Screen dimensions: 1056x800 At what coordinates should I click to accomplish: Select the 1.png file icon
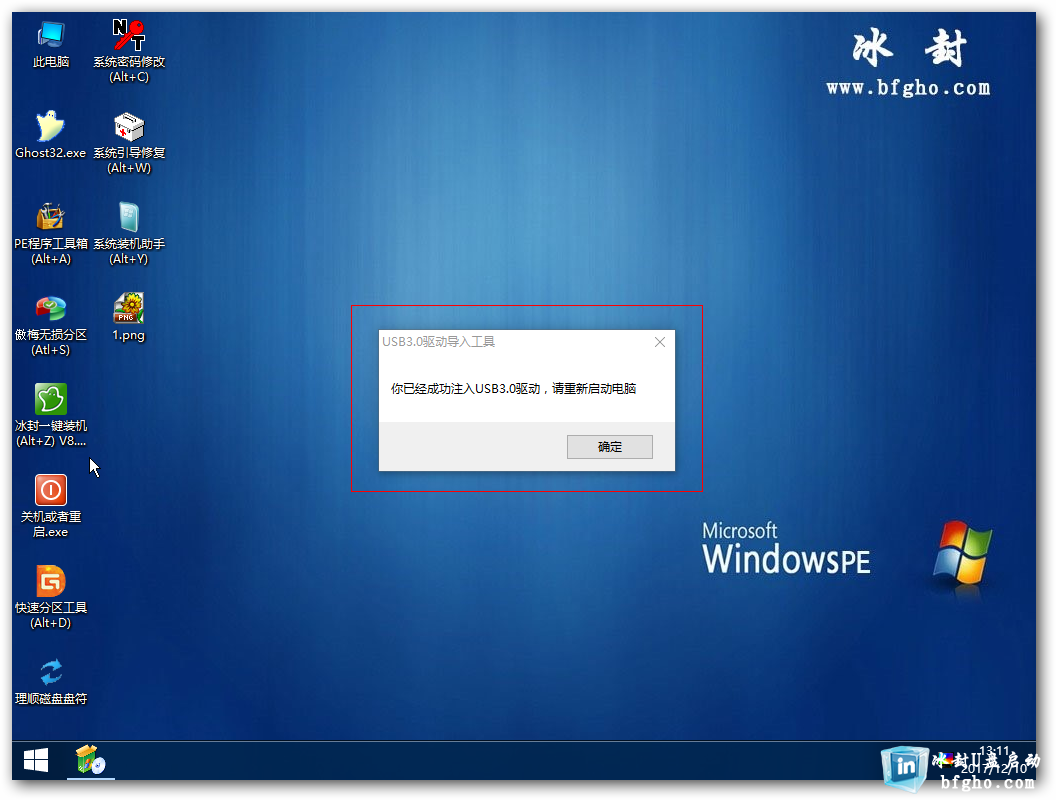(129, 317)
